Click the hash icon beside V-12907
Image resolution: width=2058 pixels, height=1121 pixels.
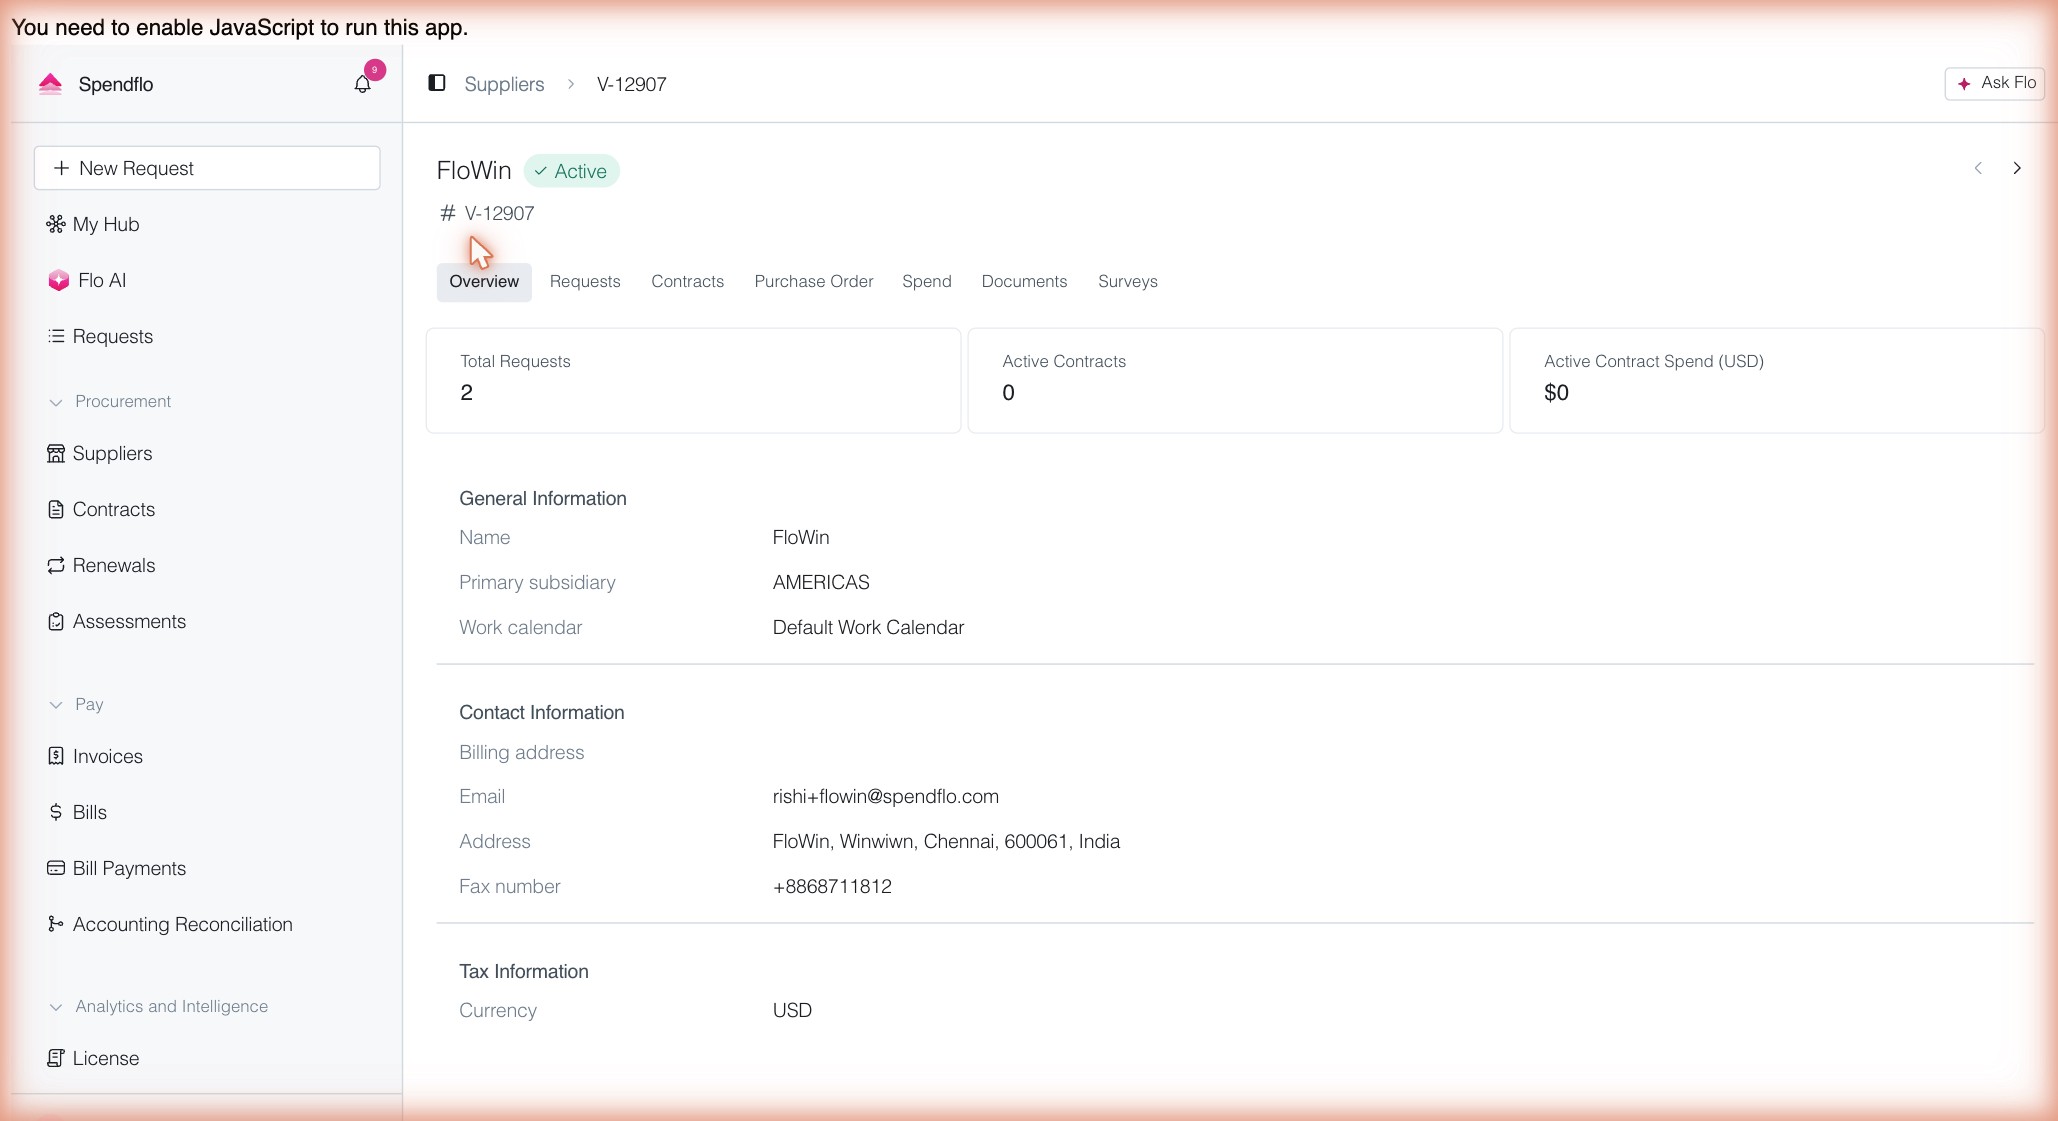point(448,213)
